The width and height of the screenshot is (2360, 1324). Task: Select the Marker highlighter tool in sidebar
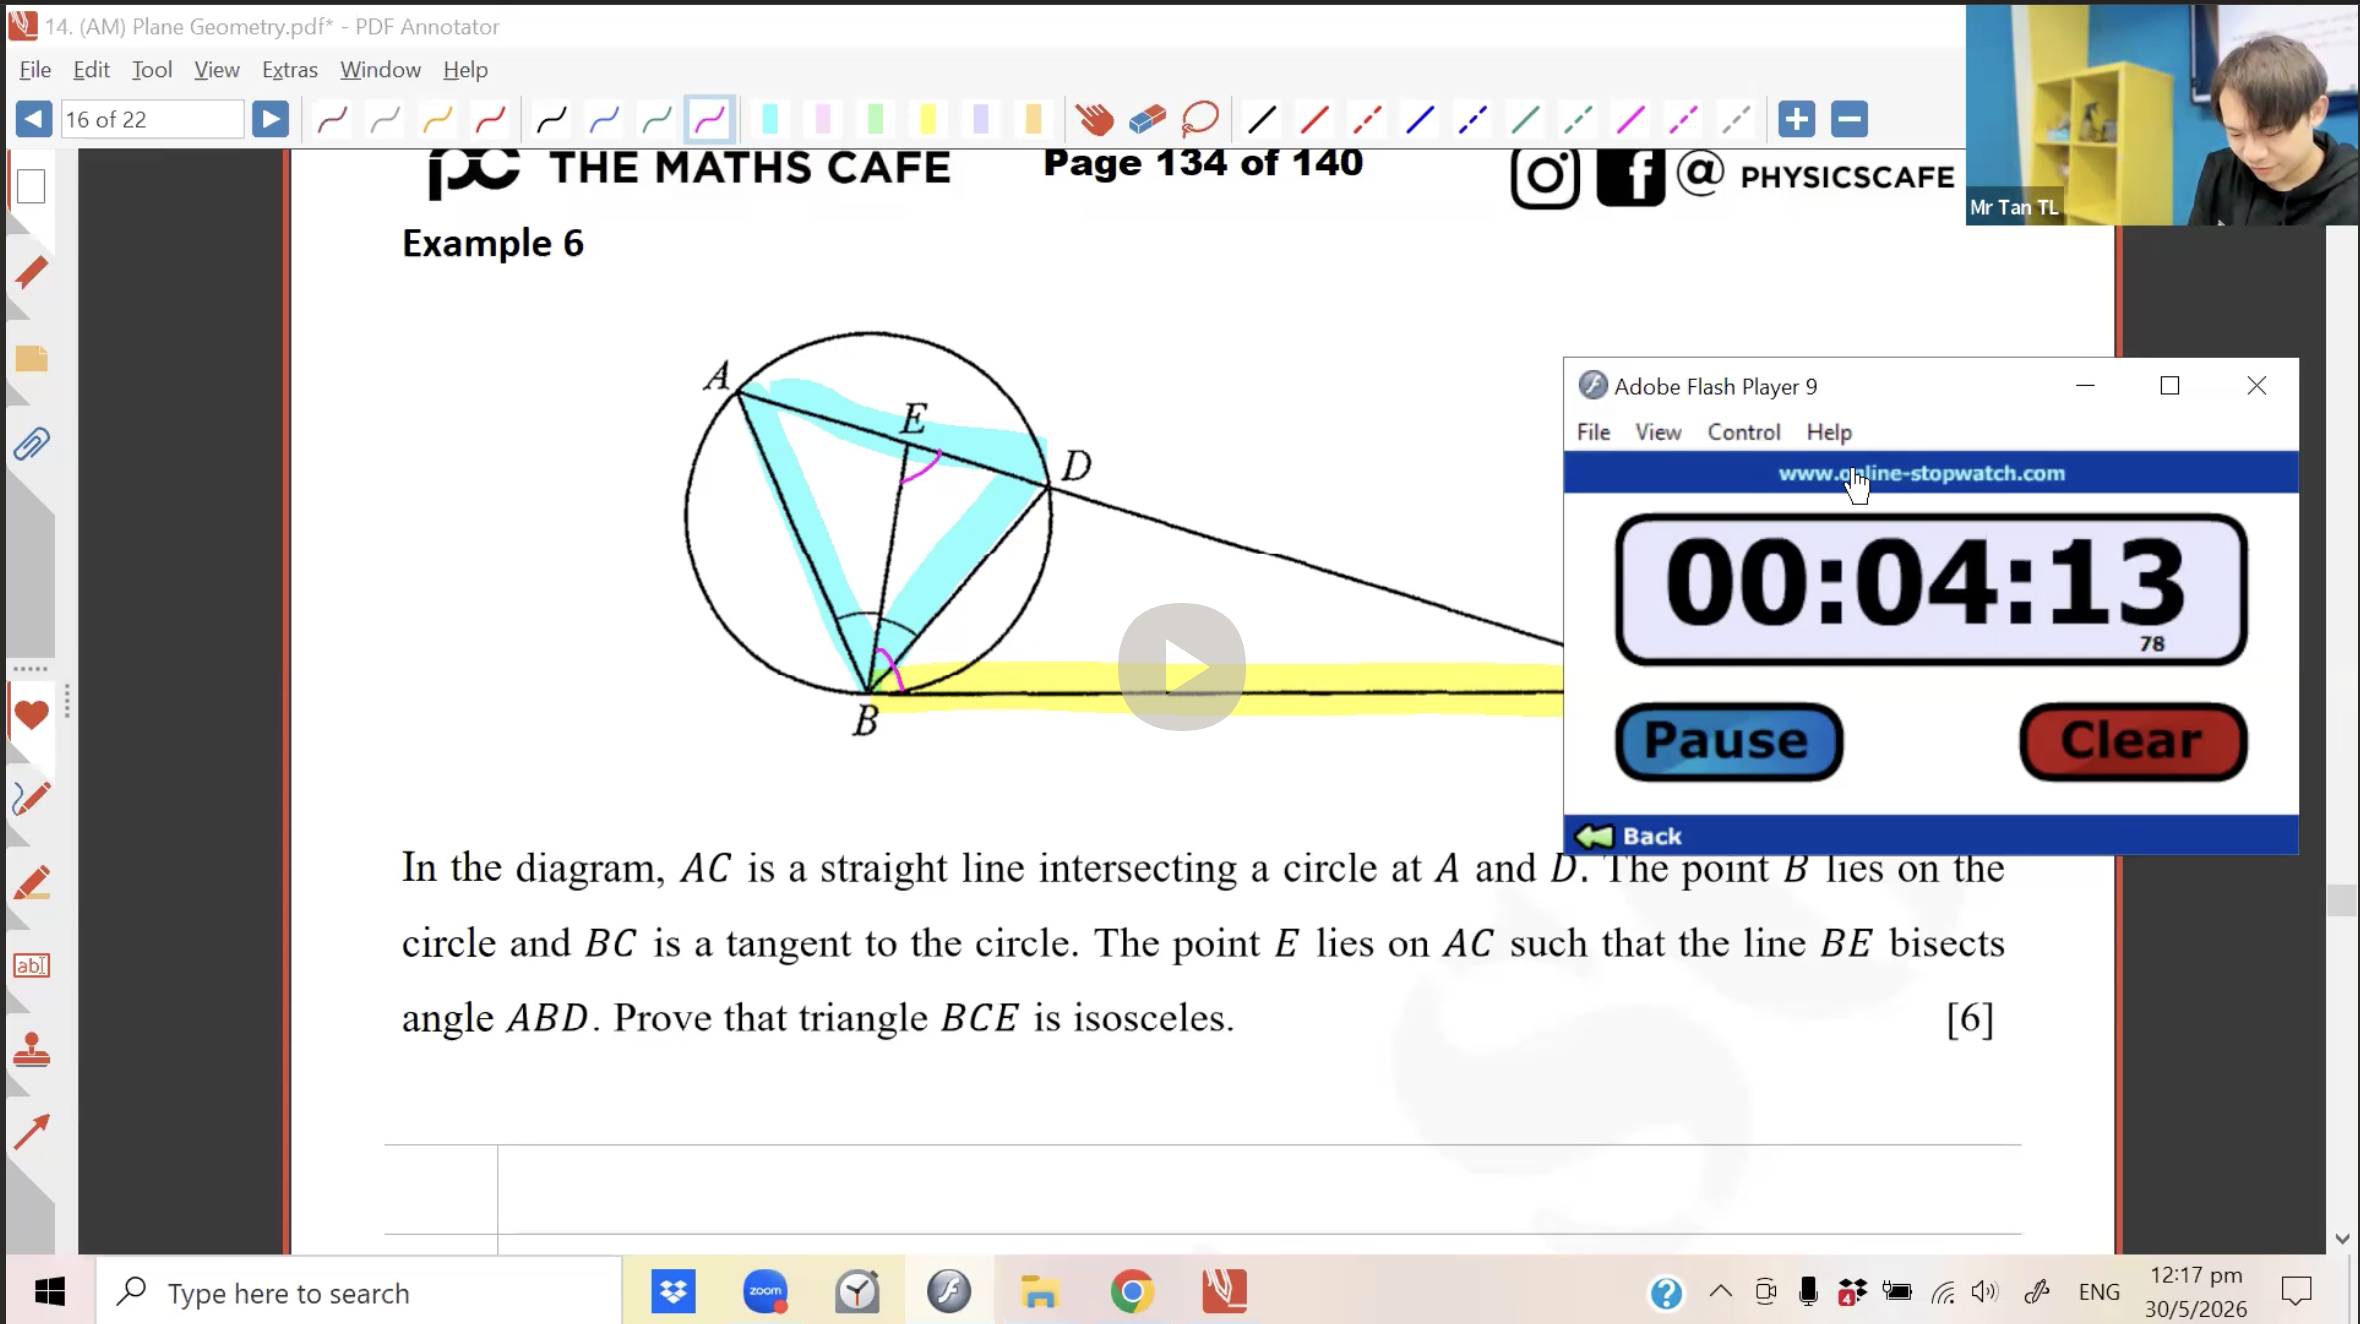(31, 884)
